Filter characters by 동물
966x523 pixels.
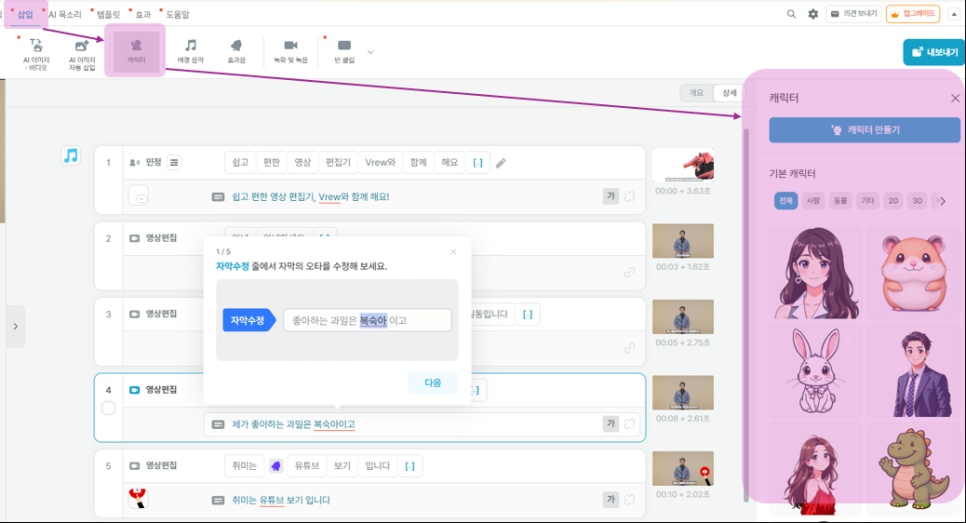coord(840,200)
